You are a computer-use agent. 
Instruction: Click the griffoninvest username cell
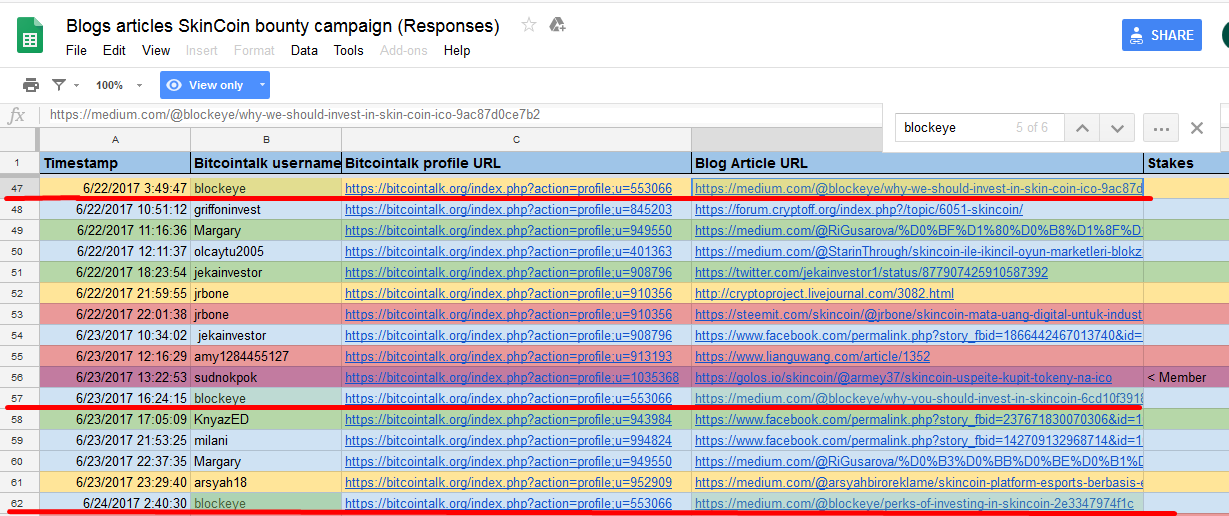point(266,210)
